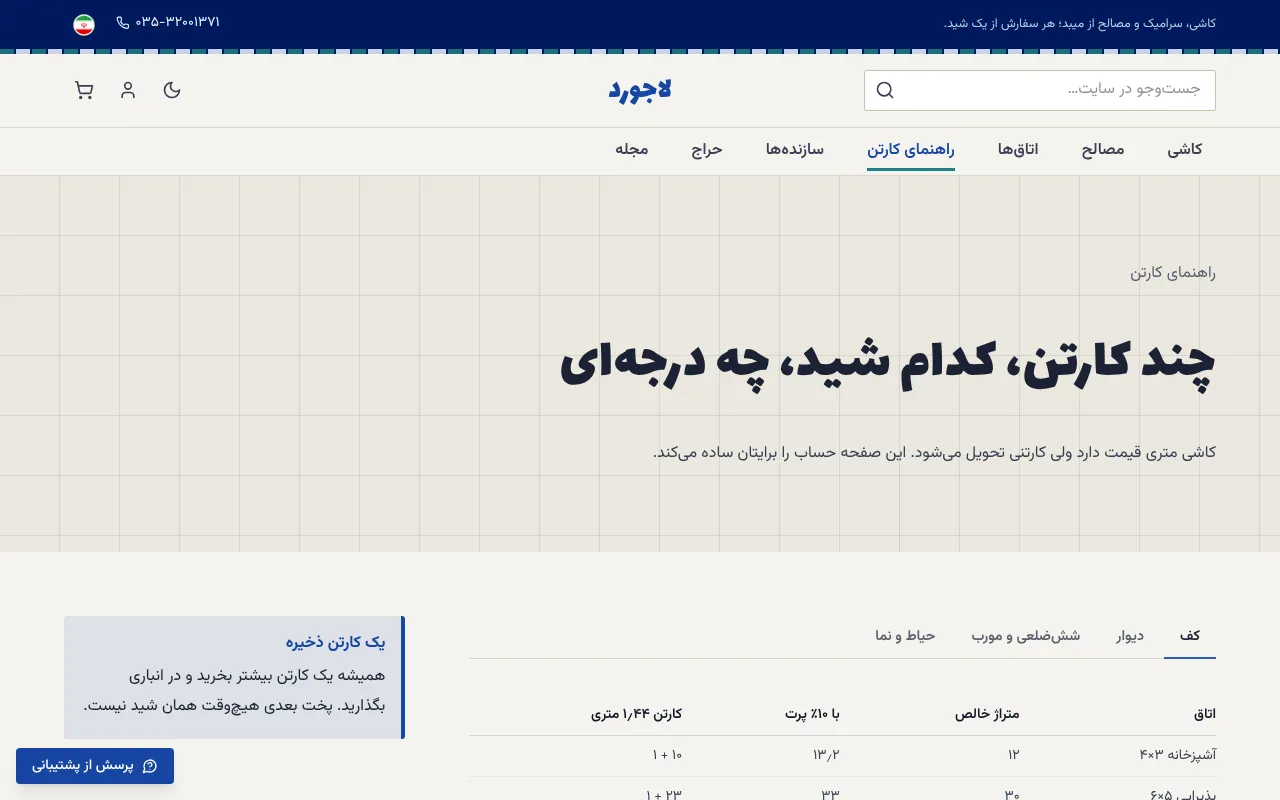This screenshot has width=1280, height=800.
Task: Open the user account icon
Action: click(x=128, y=90)
